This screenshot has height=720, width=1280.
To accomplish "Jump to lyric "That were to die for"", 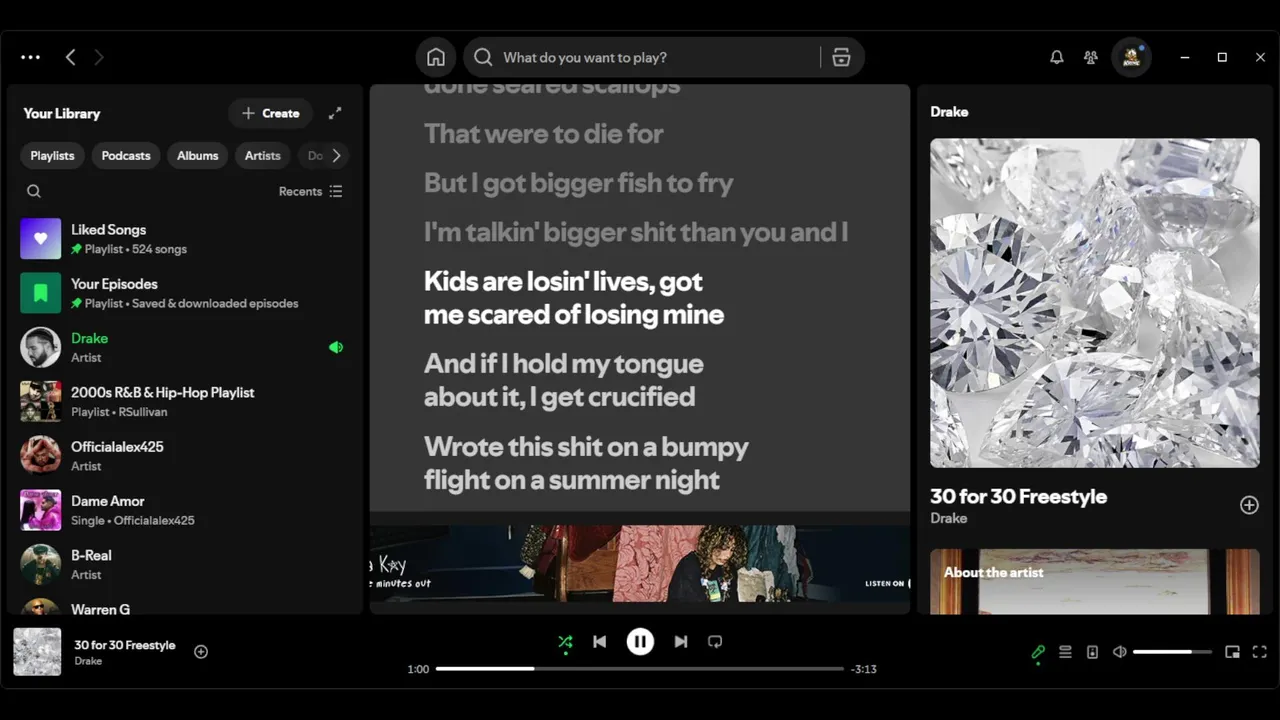I will [543, 133].
